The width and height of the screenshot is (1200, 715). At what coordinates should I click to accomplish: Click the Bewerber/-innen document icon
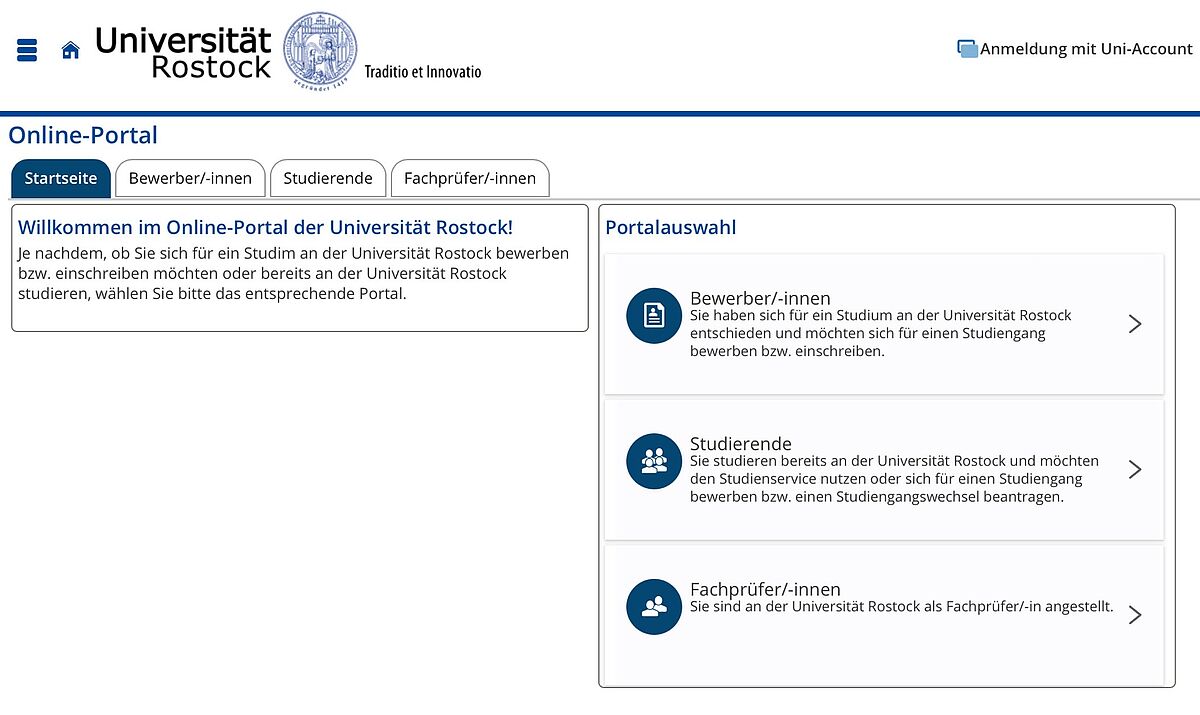pyautogui.click(x=654, y=316)
